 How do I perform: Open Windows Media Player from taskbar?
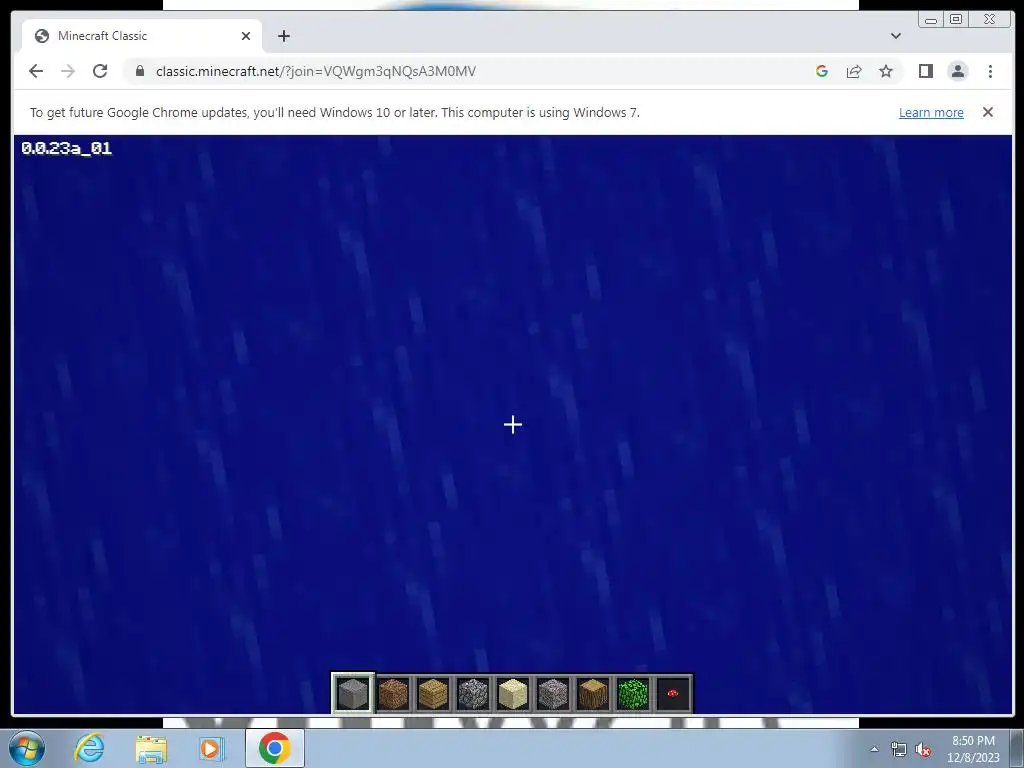pos(210,748)
